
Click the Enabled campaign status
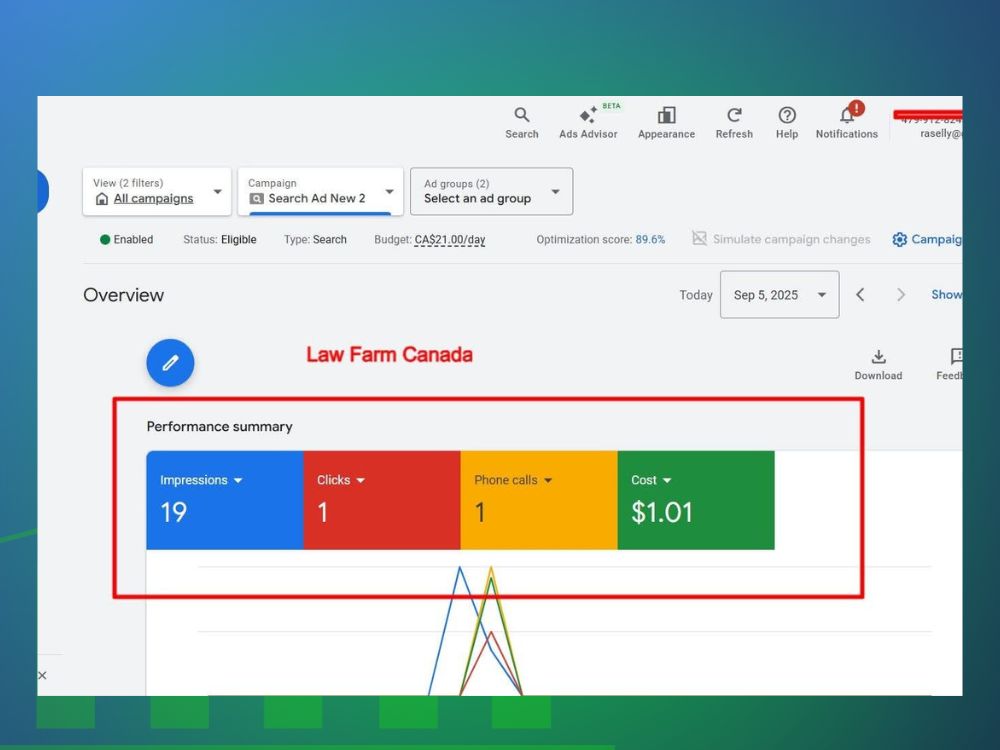(x=126, y=240)
